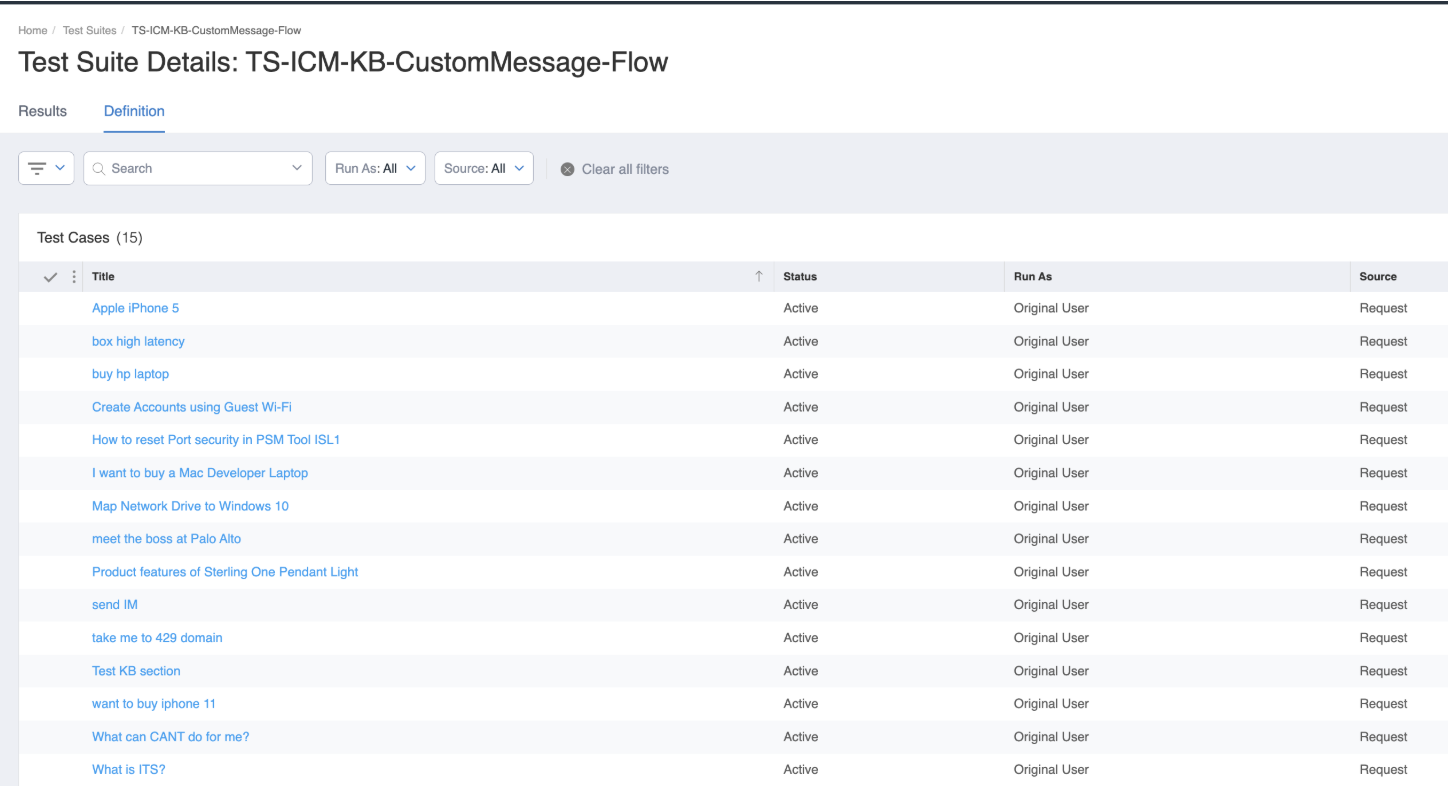Open the Test KB section test case
This screenshot has height=786, width=1448.
[136, 671]
